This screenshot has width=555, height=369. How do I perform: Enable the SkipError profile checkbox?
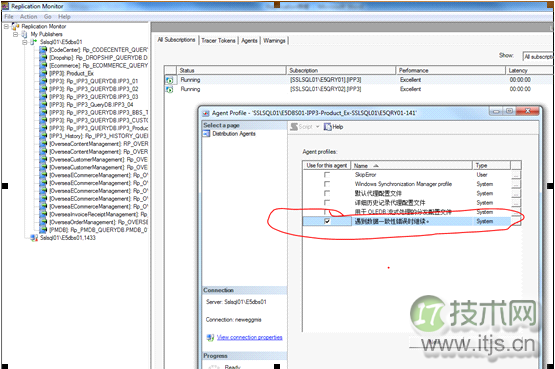pos(327,175)
